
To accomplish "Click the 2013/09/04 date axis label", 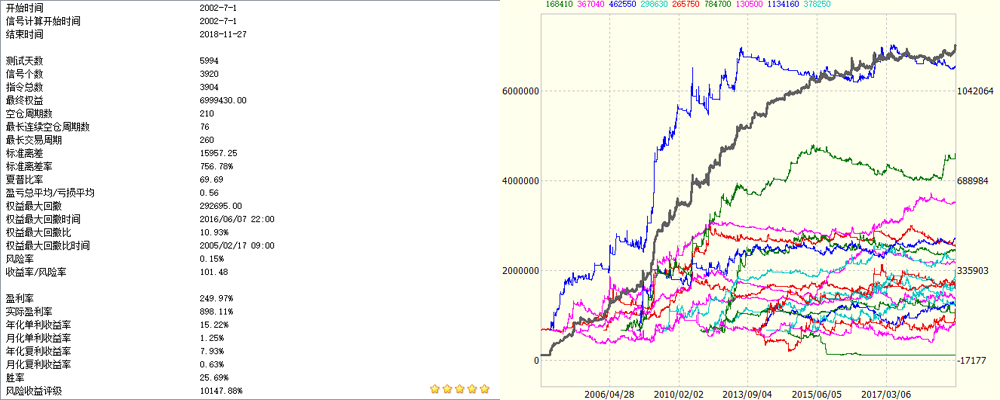I will (747, 394).
